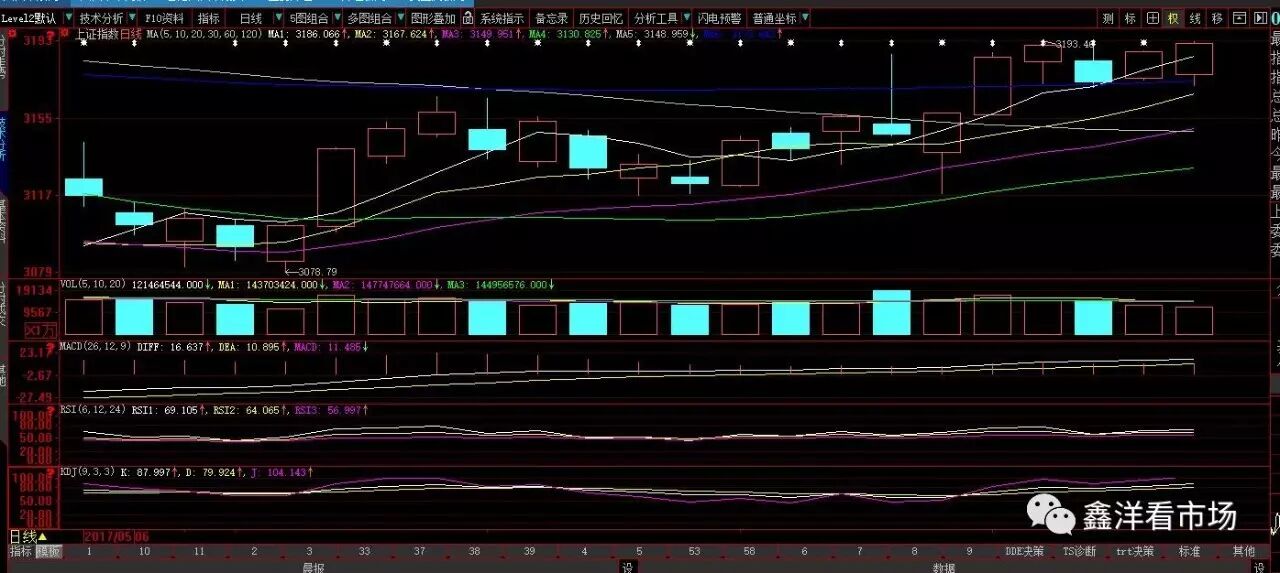Click the 移 move tool button

1217,18
